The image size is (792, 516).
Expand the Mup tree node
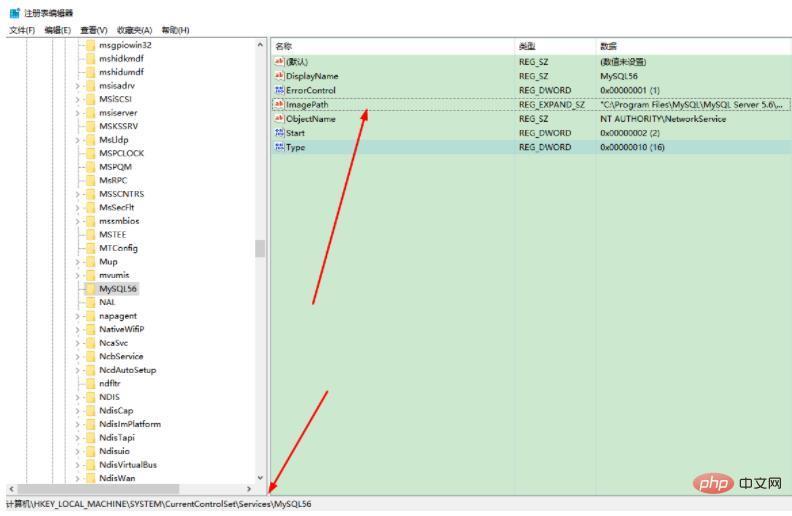tap(78, 262)
